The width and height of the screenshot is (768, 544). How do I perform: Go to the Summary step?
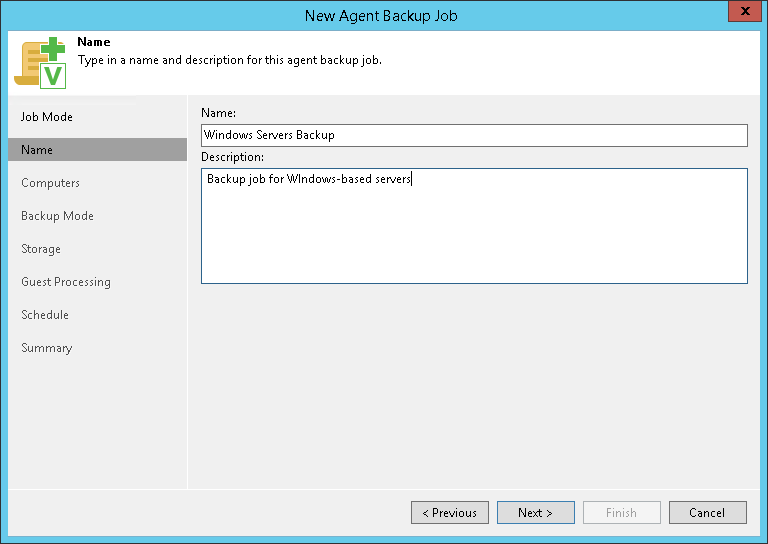47,348
